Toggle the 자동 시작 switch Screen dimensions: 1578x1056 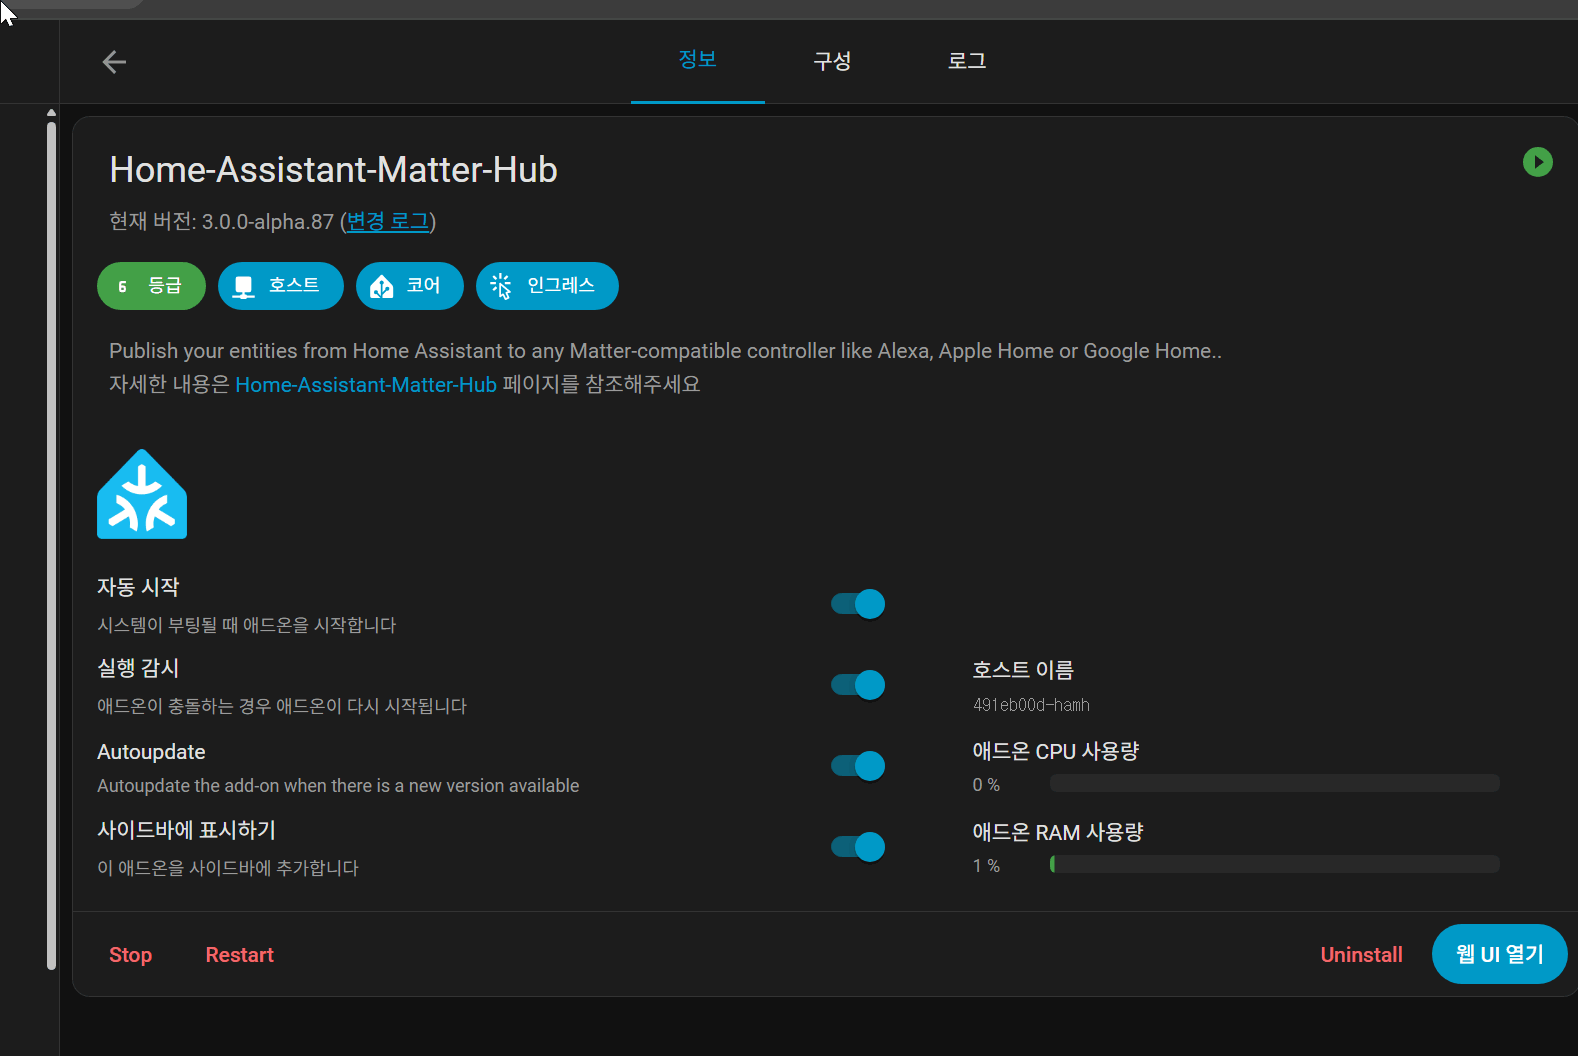858,604
